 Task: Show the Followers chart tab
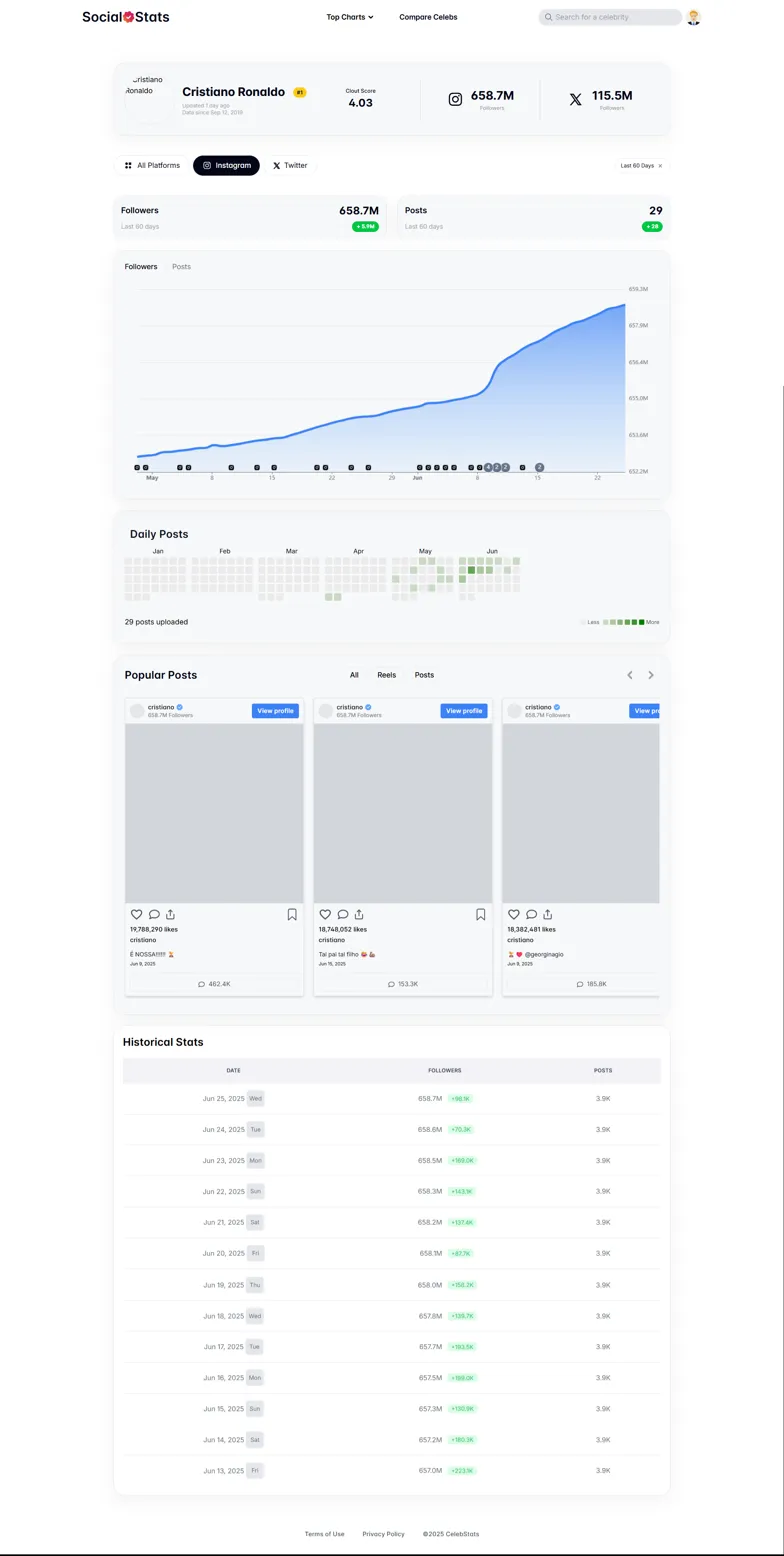[x=141, y=267]
